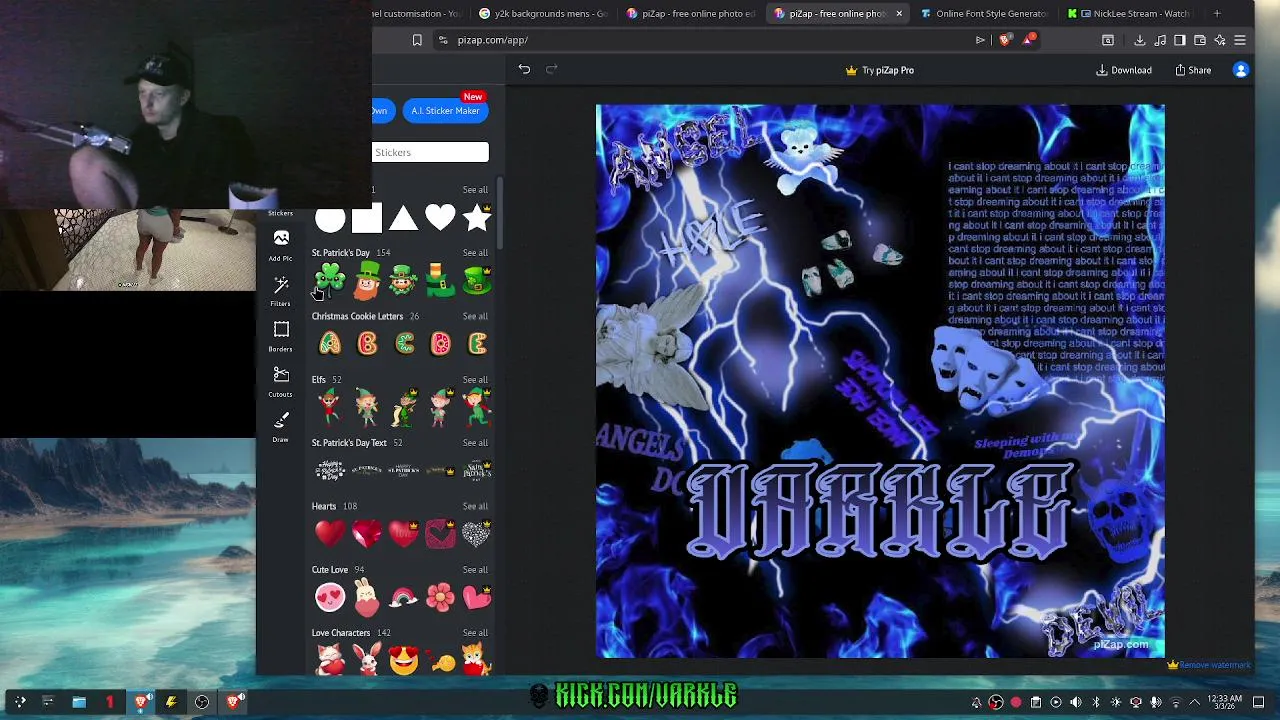Add the white star shape sticker
This screenshot has width=1280, height=720.
pos(477,218)
